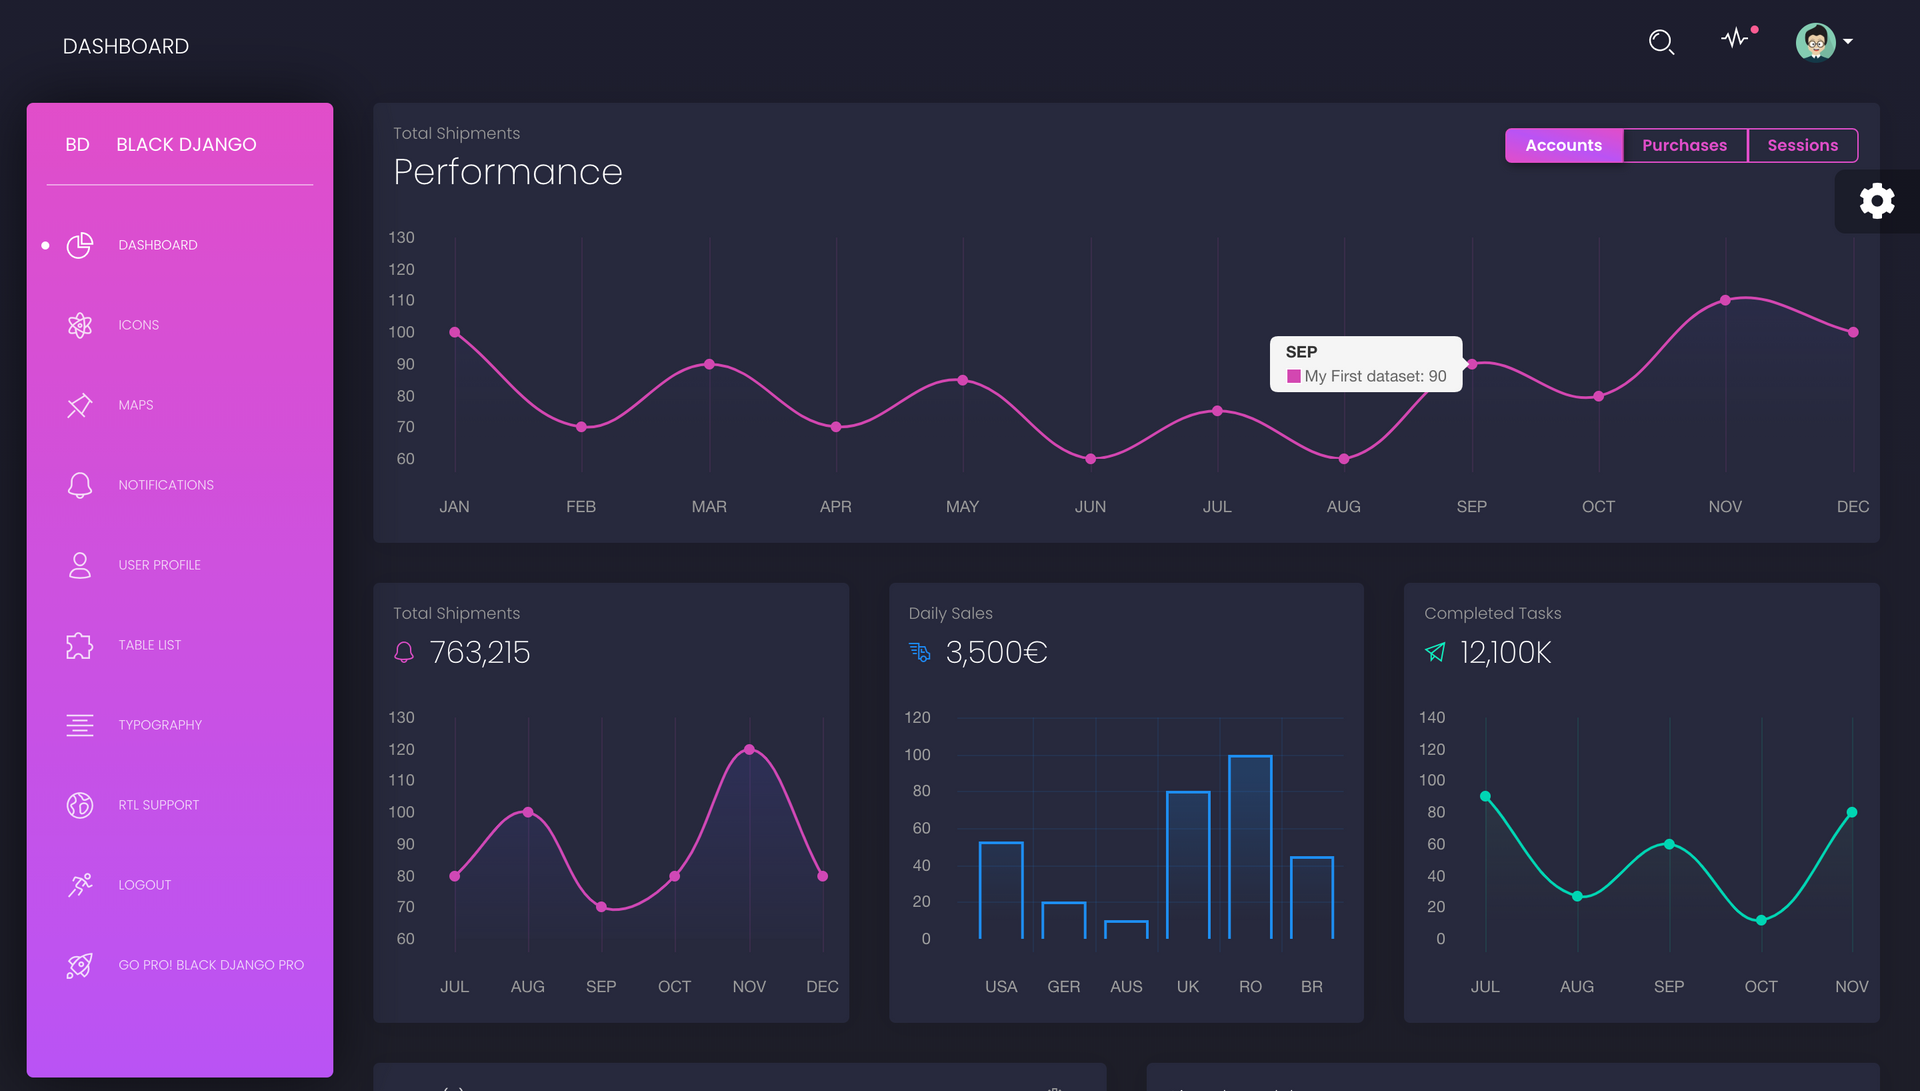1920x1091 pixels.
Task: Switch to the Purchases tab
Action: click(x=1684, y=145)
